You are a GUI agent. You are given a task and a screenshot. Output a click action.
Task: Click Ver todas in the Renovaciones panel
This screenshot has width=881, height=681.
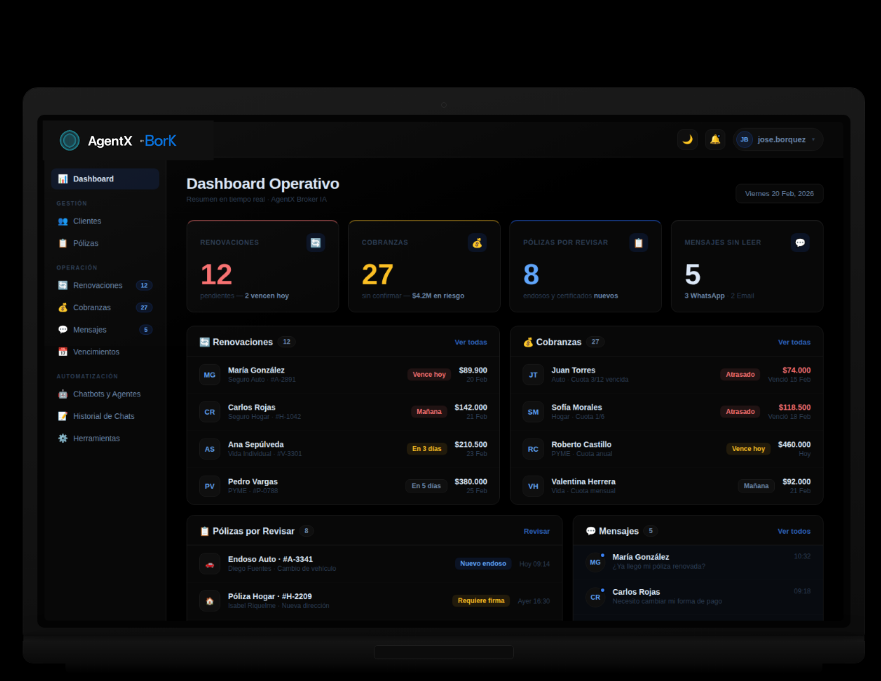pyautogui.click(x=470, y=342)
